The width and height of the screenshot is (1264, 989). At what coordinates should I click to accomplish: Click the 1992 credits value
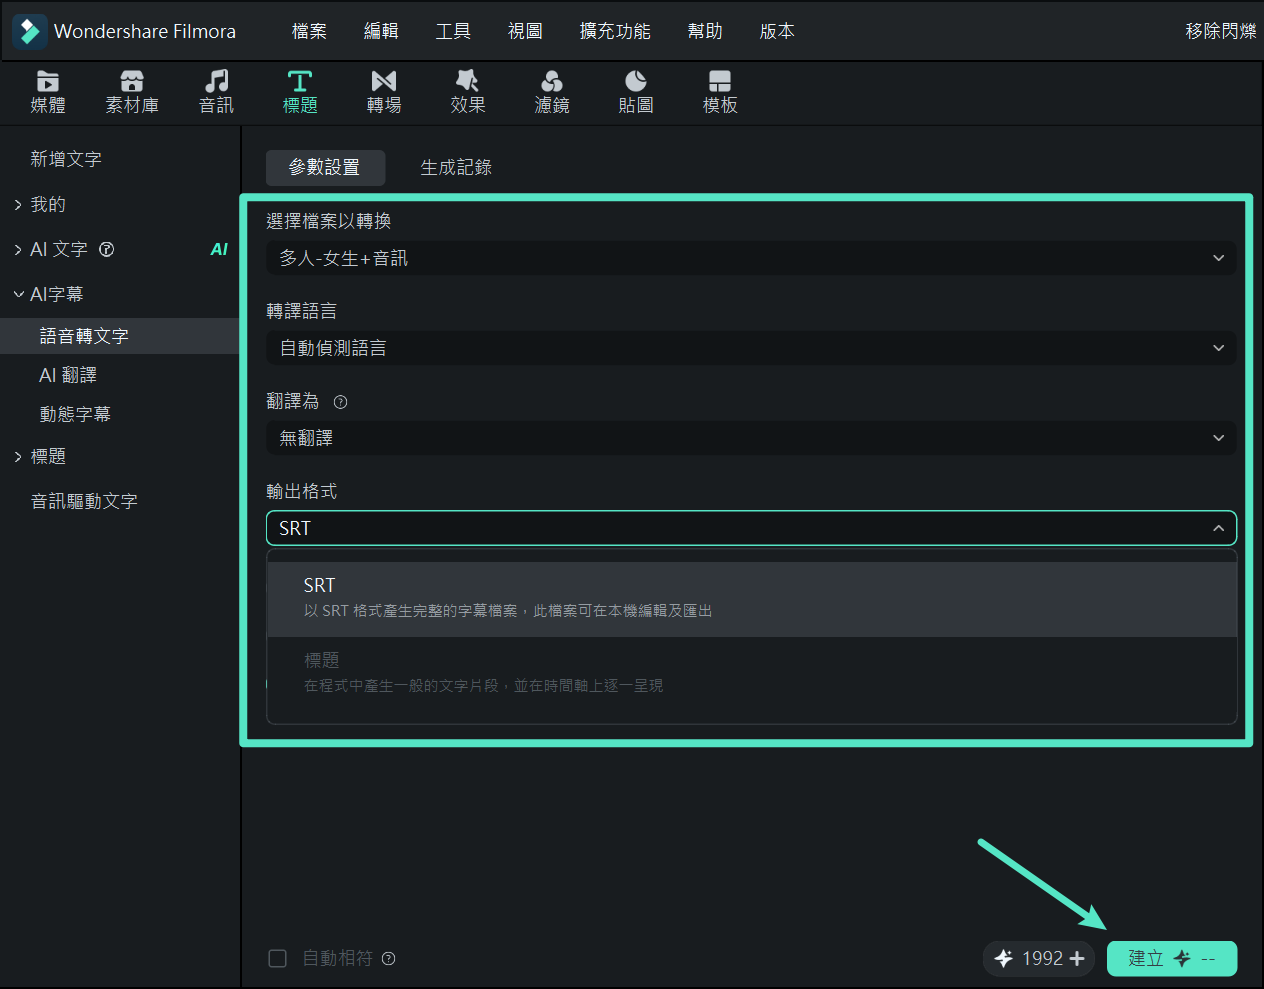tap(1042, 958)
